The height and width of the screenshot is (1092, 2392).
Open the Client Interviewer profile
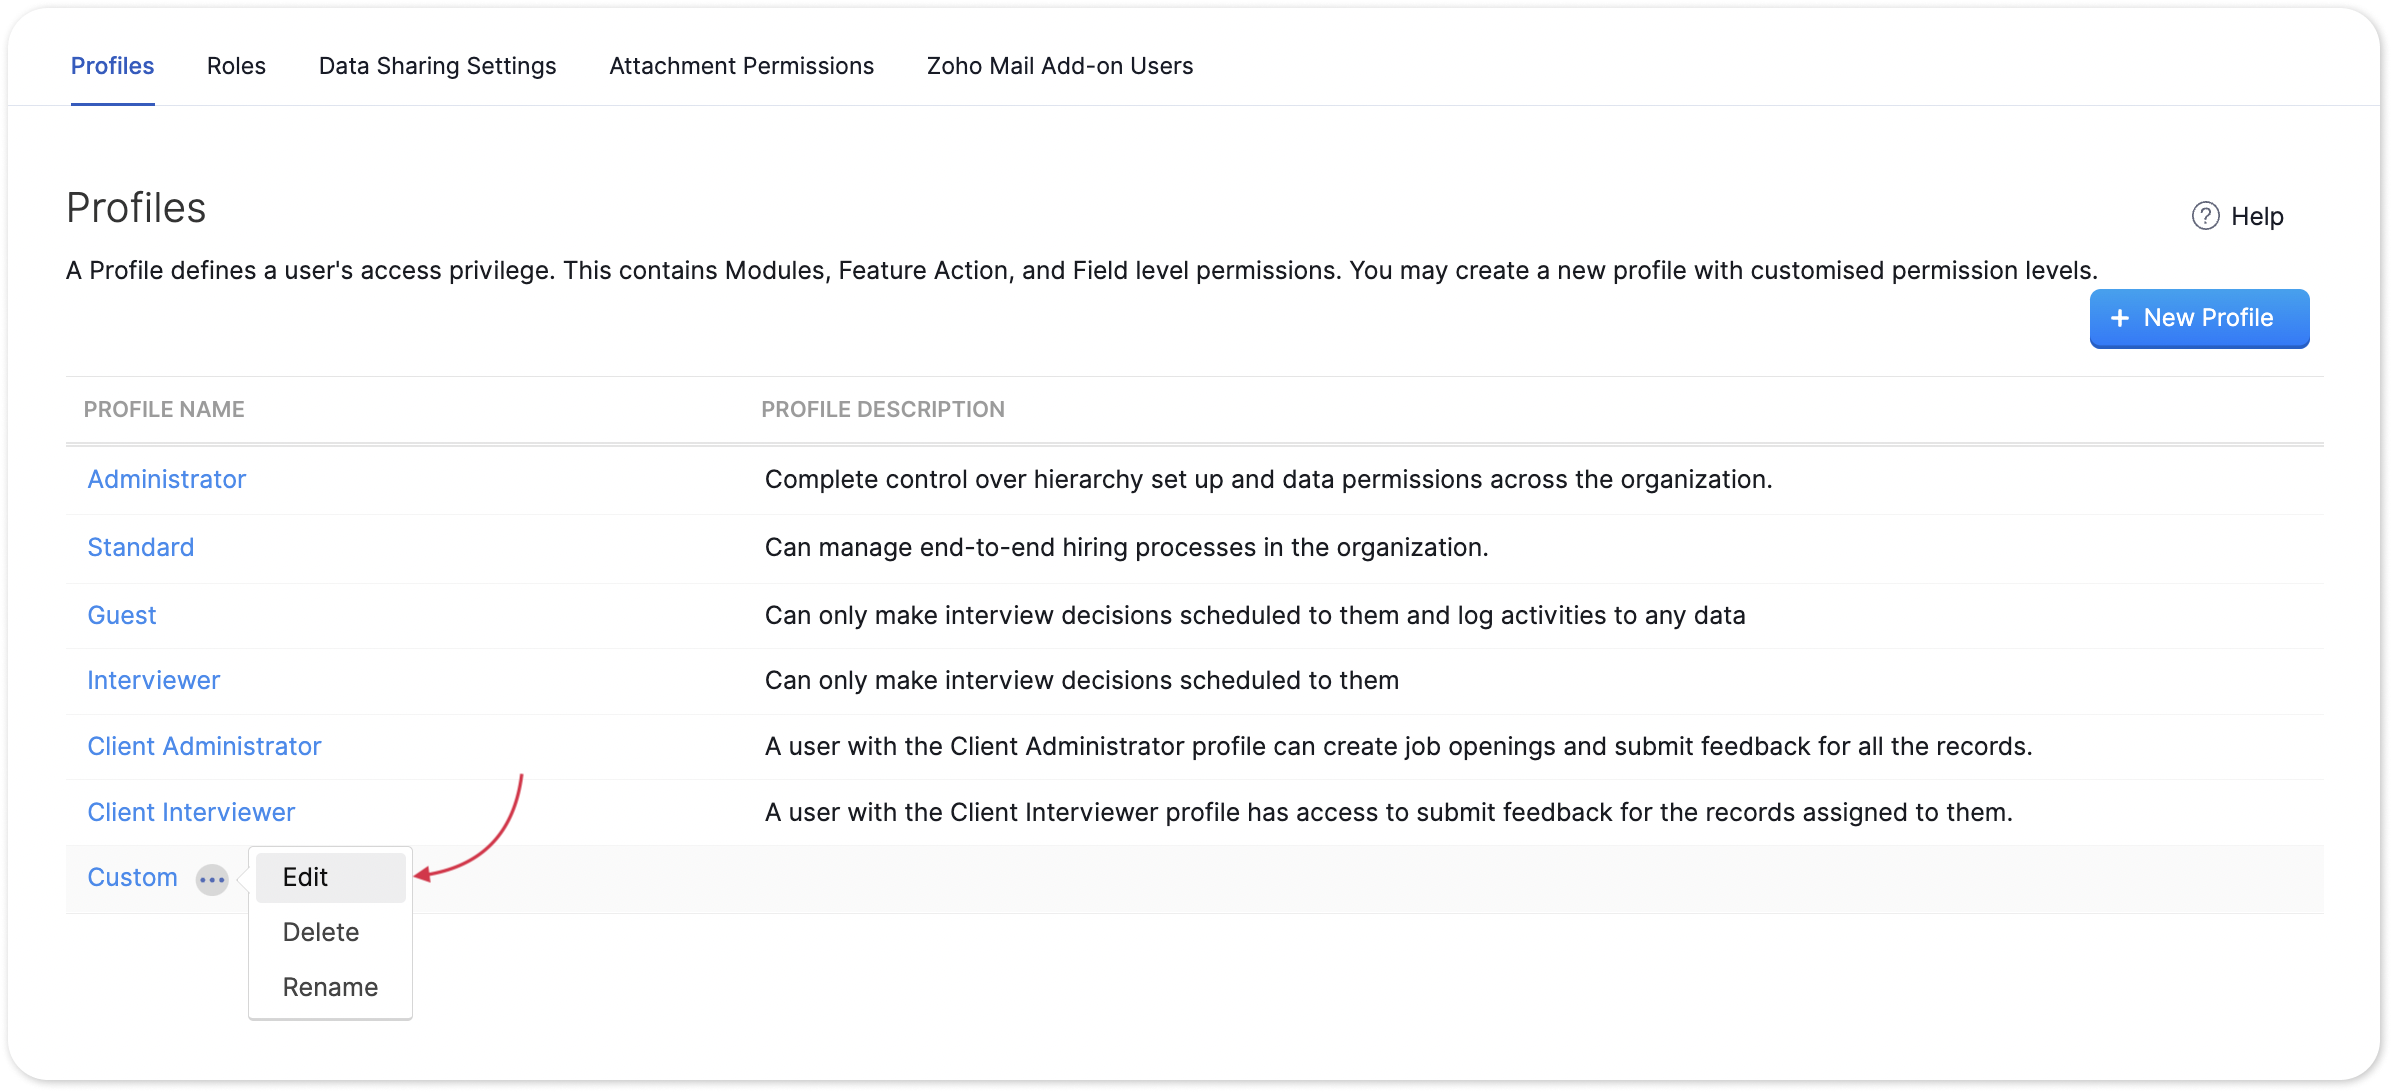(x=191, y=813)
